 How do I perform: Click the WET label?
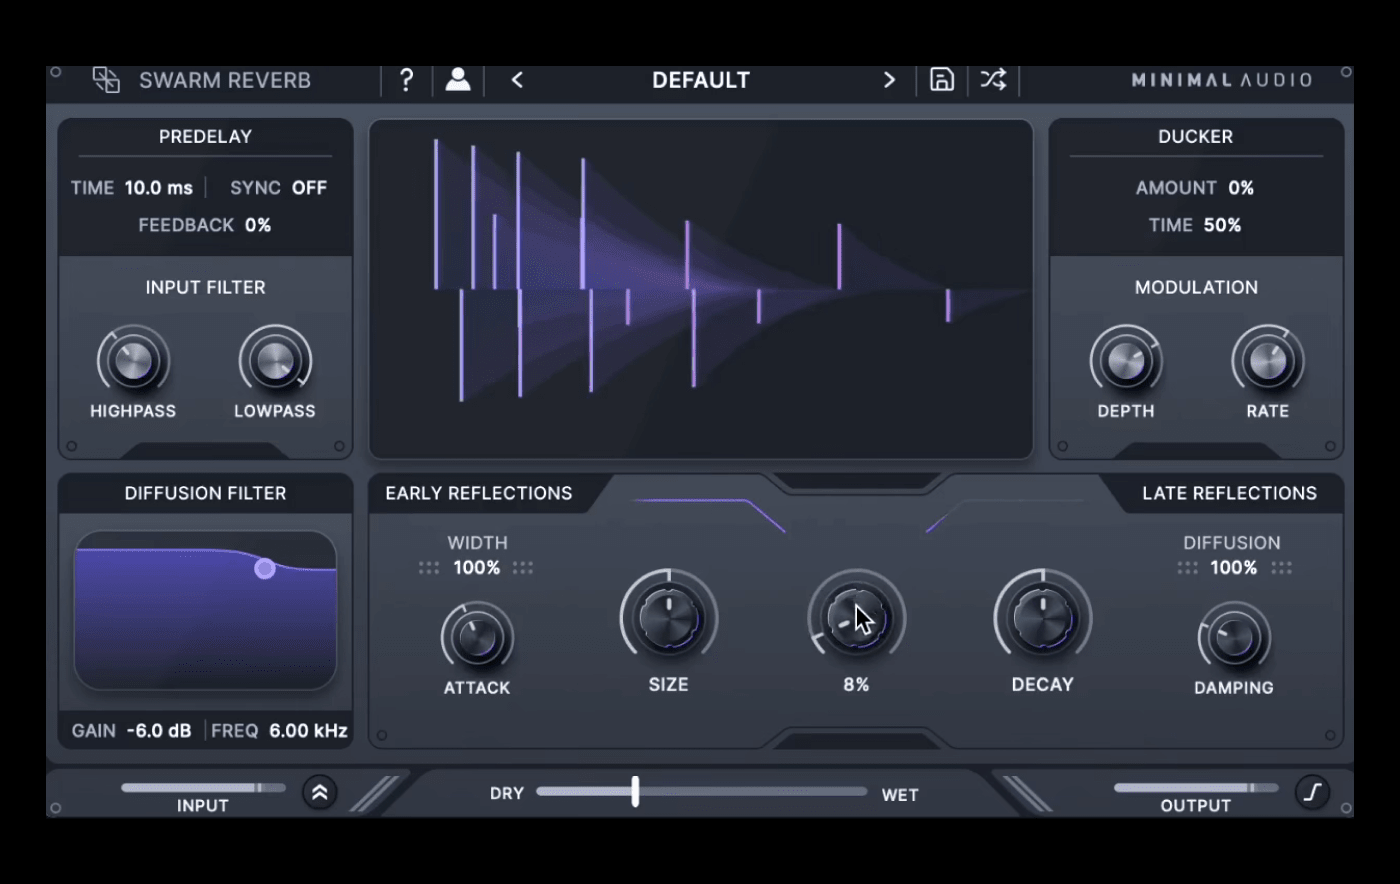[x=900, y=795]
